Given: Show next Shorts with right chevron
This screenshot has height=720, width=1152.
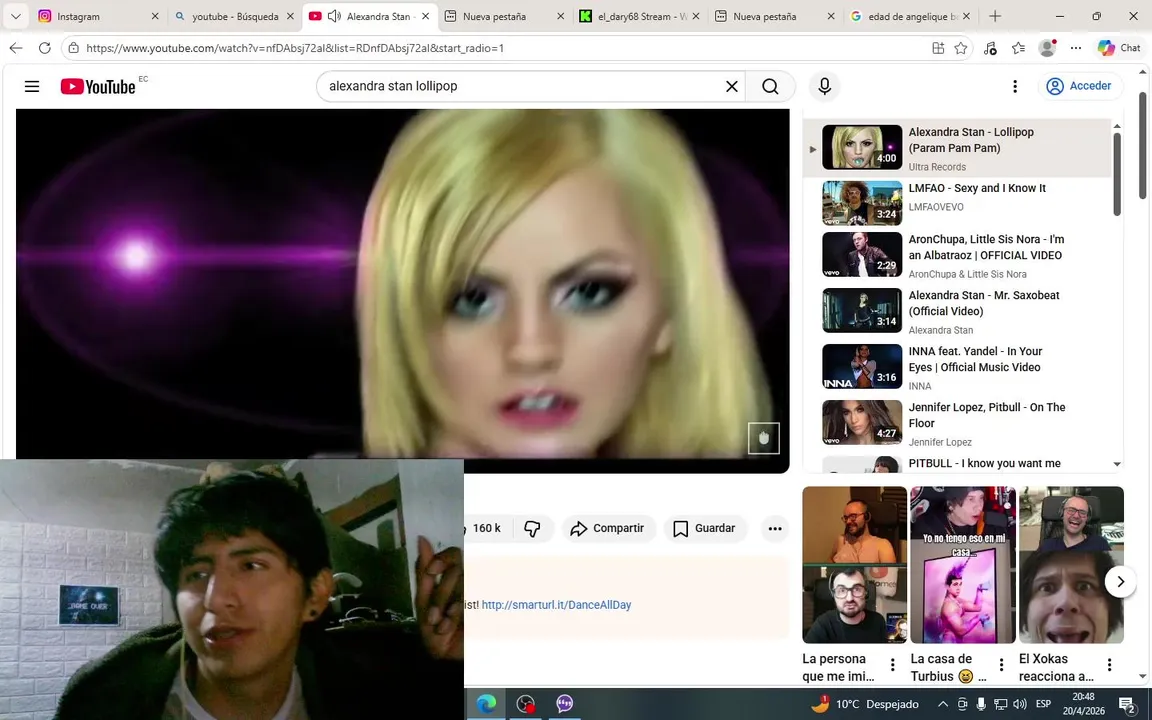Looking at the screenshot, I should coord(1120,582).
